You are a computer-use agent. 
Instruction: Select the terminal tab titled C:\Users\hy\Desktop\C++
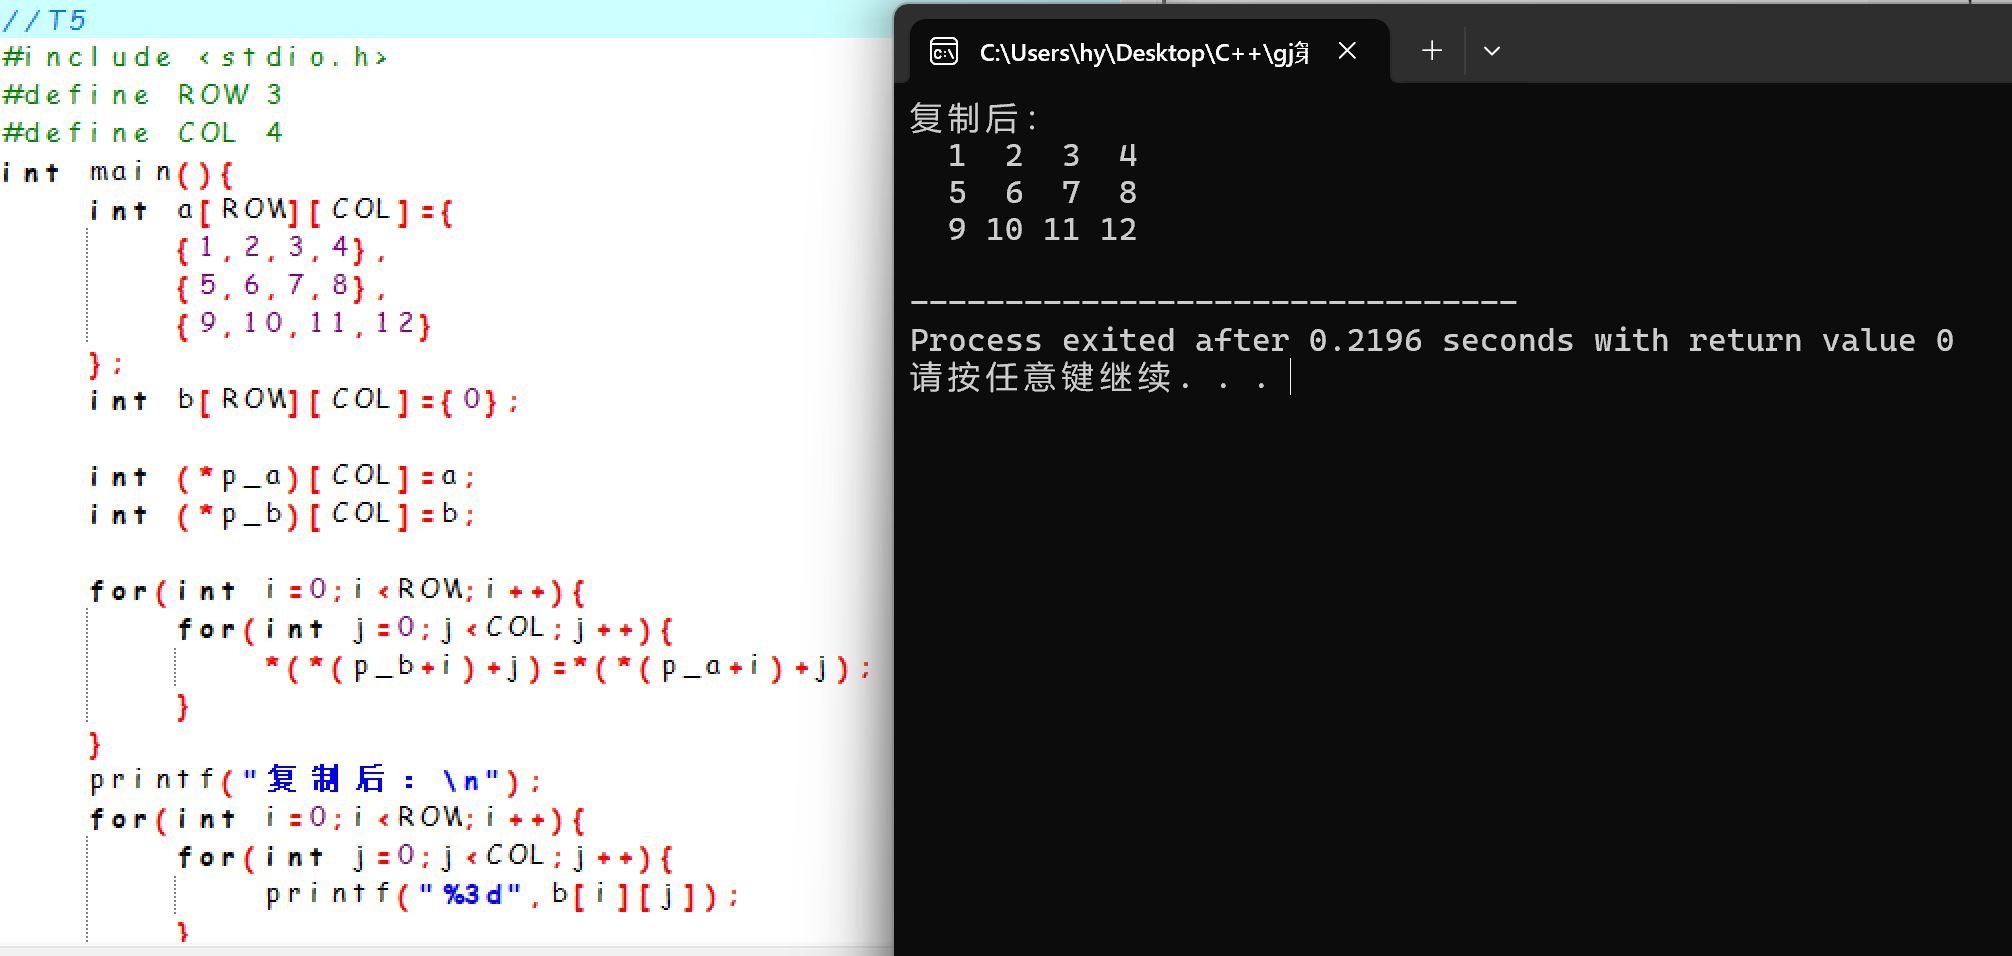pyautogui.click(x=1149, y=51)
